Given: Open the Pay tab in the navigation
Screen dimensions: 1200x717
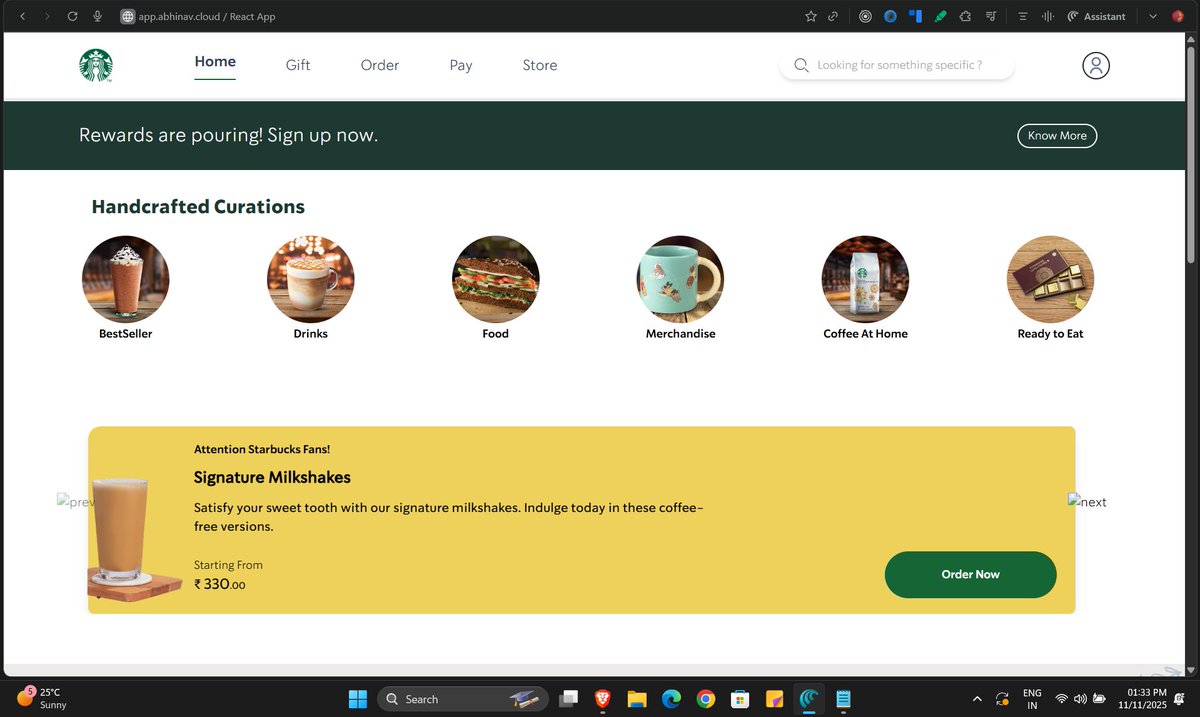Looking at the screenshot, I should click(x=461, y=65).
